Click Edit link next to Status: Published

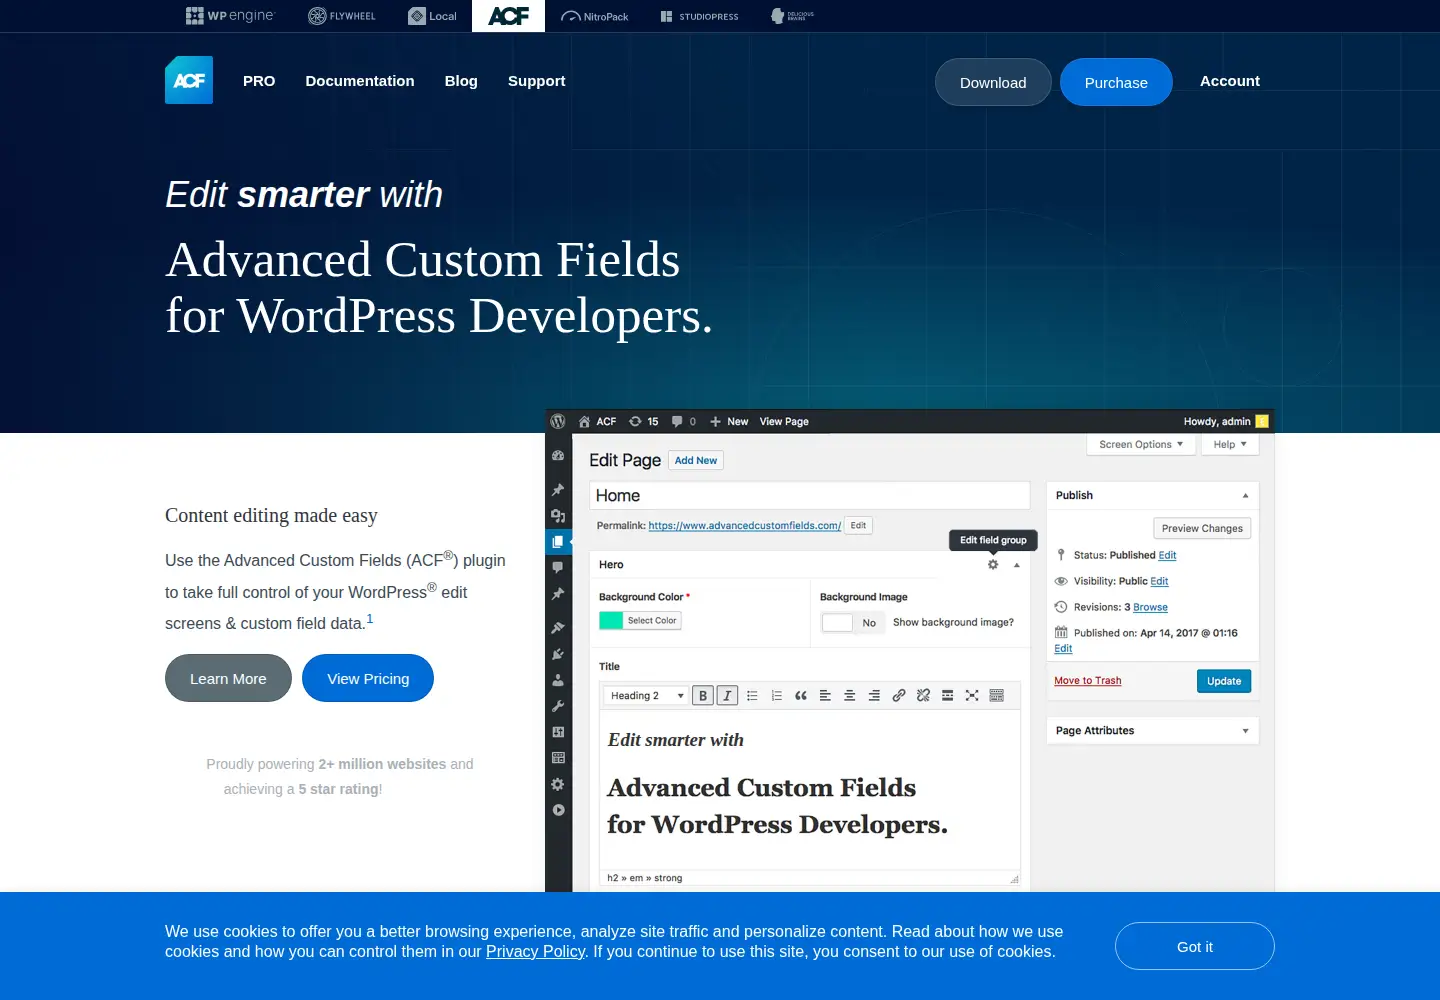coord(1167,555)
